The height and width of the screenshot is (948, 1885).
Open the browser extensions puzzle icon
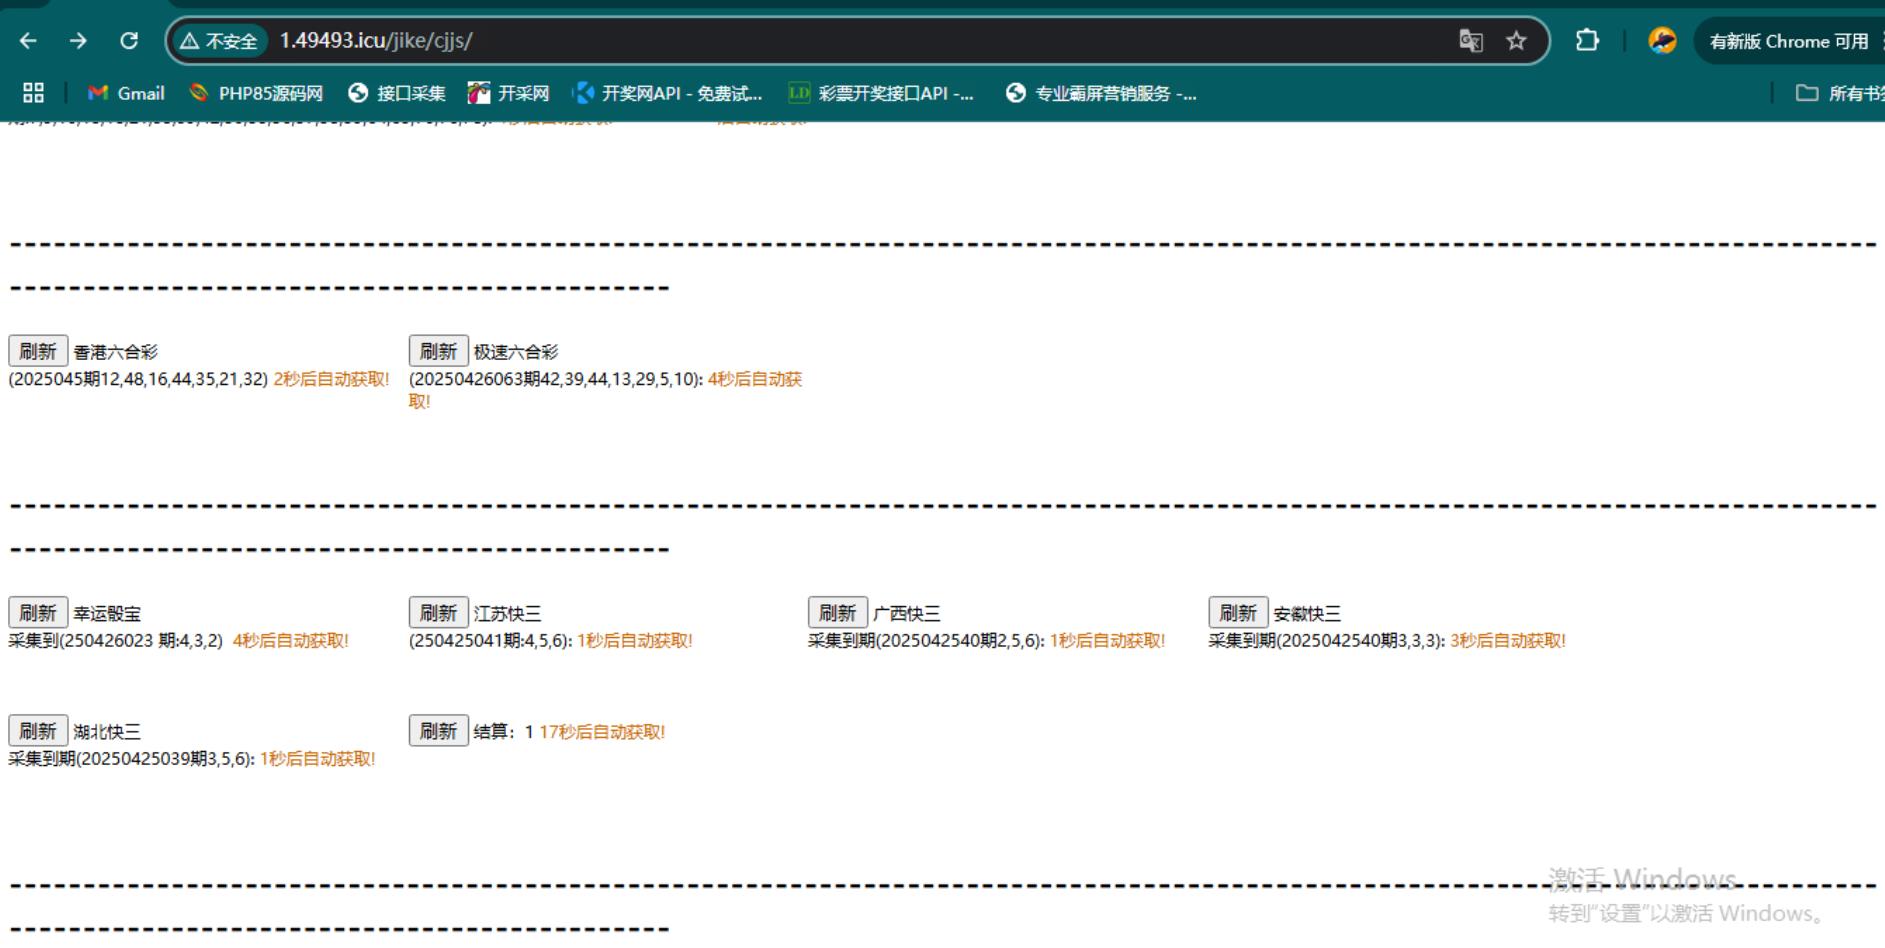coord(1587,41)
